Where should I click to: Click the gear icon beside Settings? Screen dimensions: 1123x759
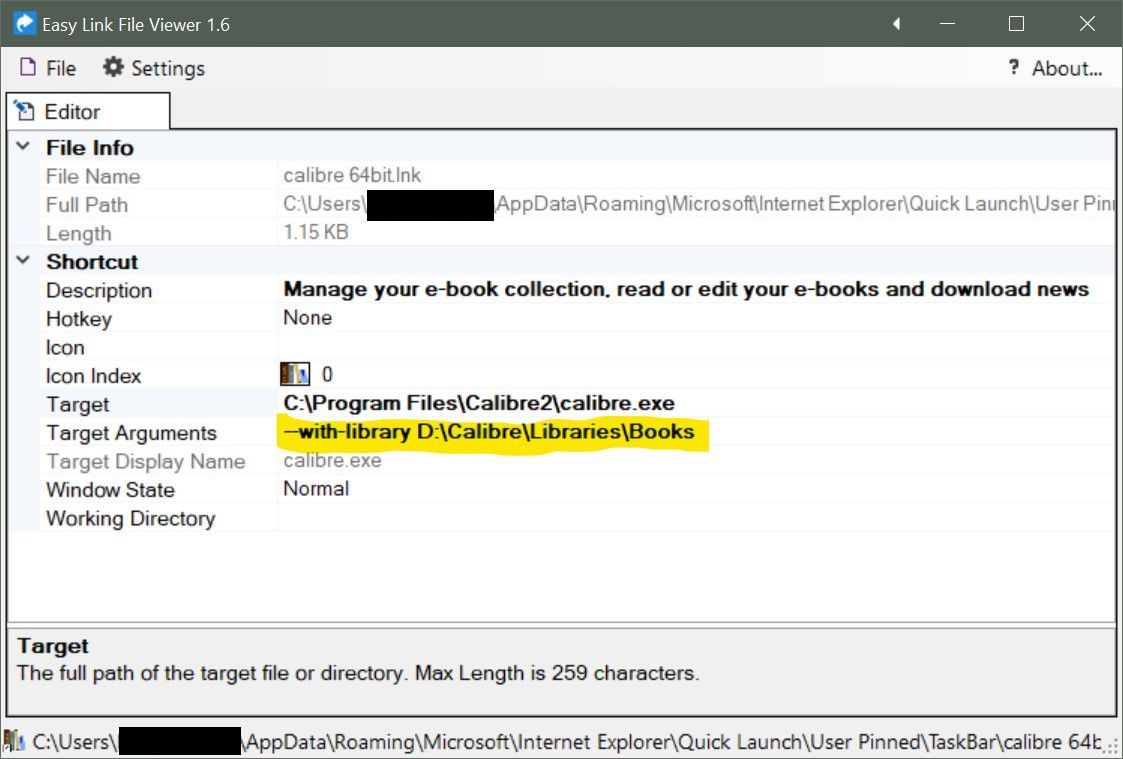click(113, 67)
